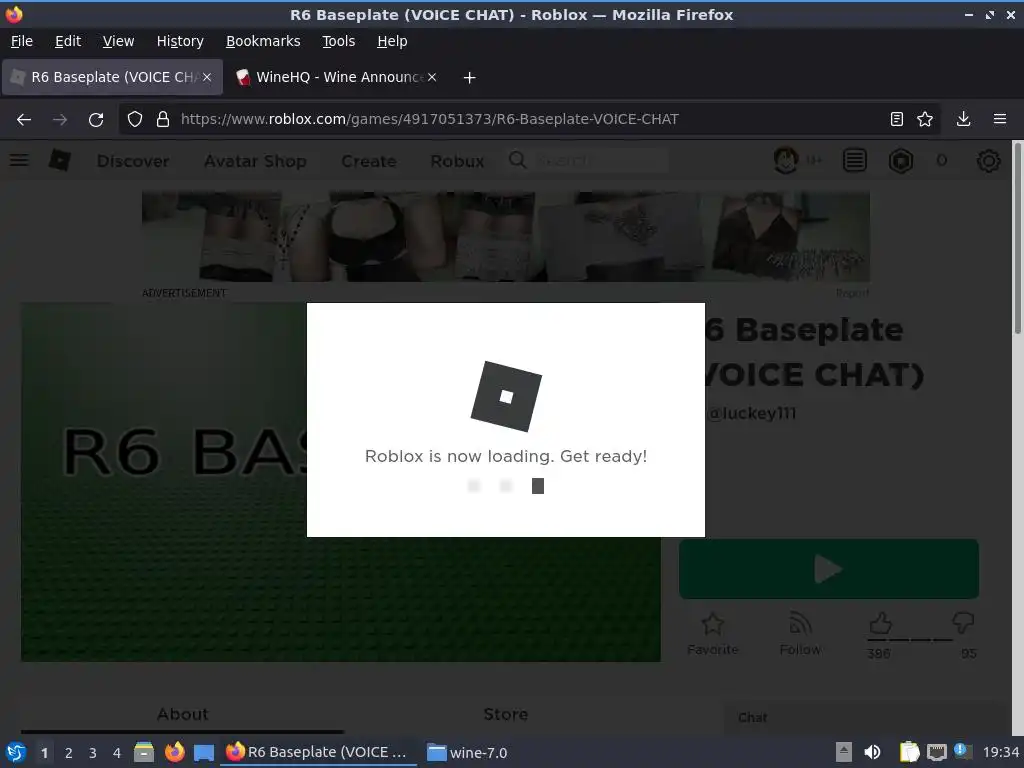The image size is (1024, 768).
Task: Click the taskbar clock showing 19:34
Action: coord(1000,752)
